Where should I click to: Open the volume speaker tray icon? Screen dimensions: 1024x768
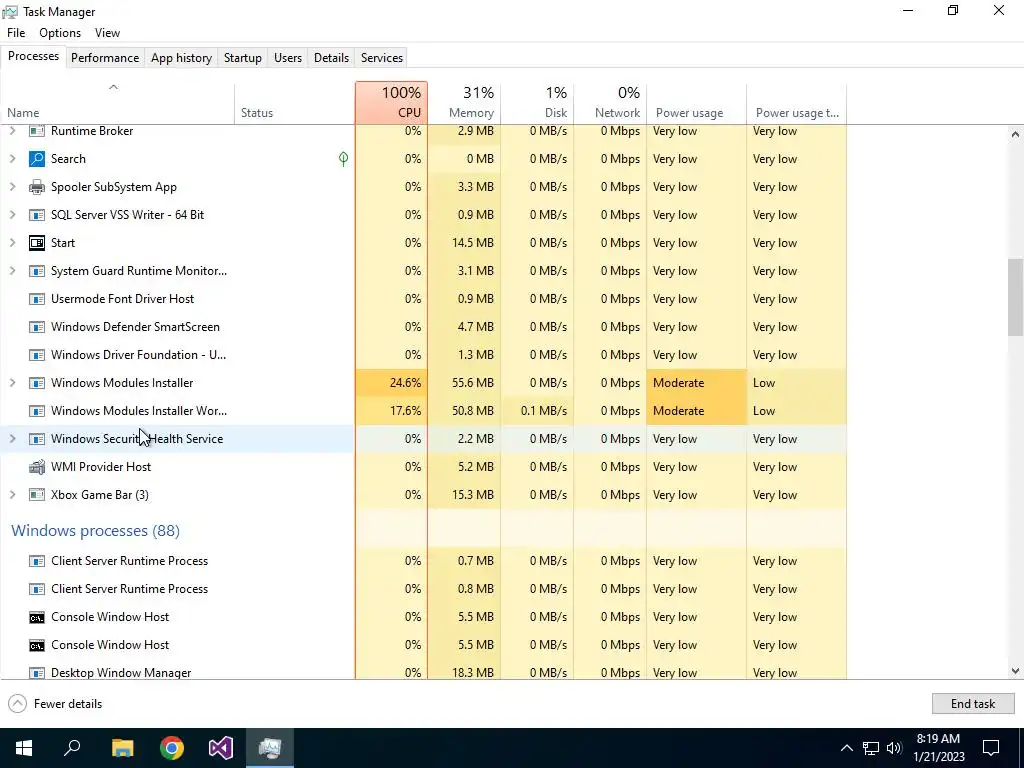(x=894, y=748)
